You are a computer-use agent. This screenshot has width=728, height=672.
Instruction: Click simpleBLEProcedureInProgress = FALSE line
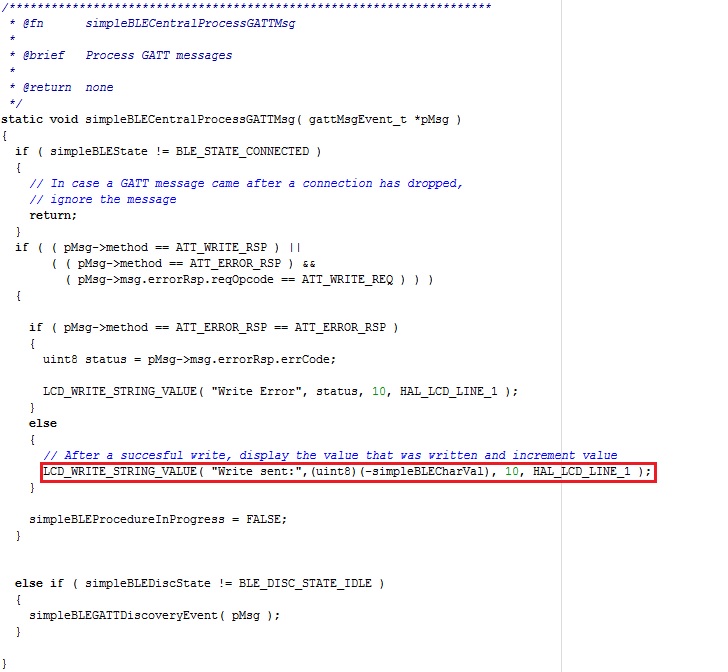point(158,519)
